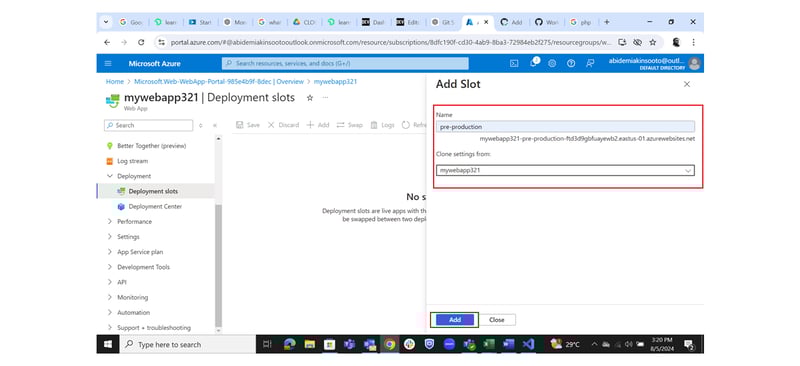800x366 pixels.
Task: Open the Azure portal hamburger menu
Action: 108,63
